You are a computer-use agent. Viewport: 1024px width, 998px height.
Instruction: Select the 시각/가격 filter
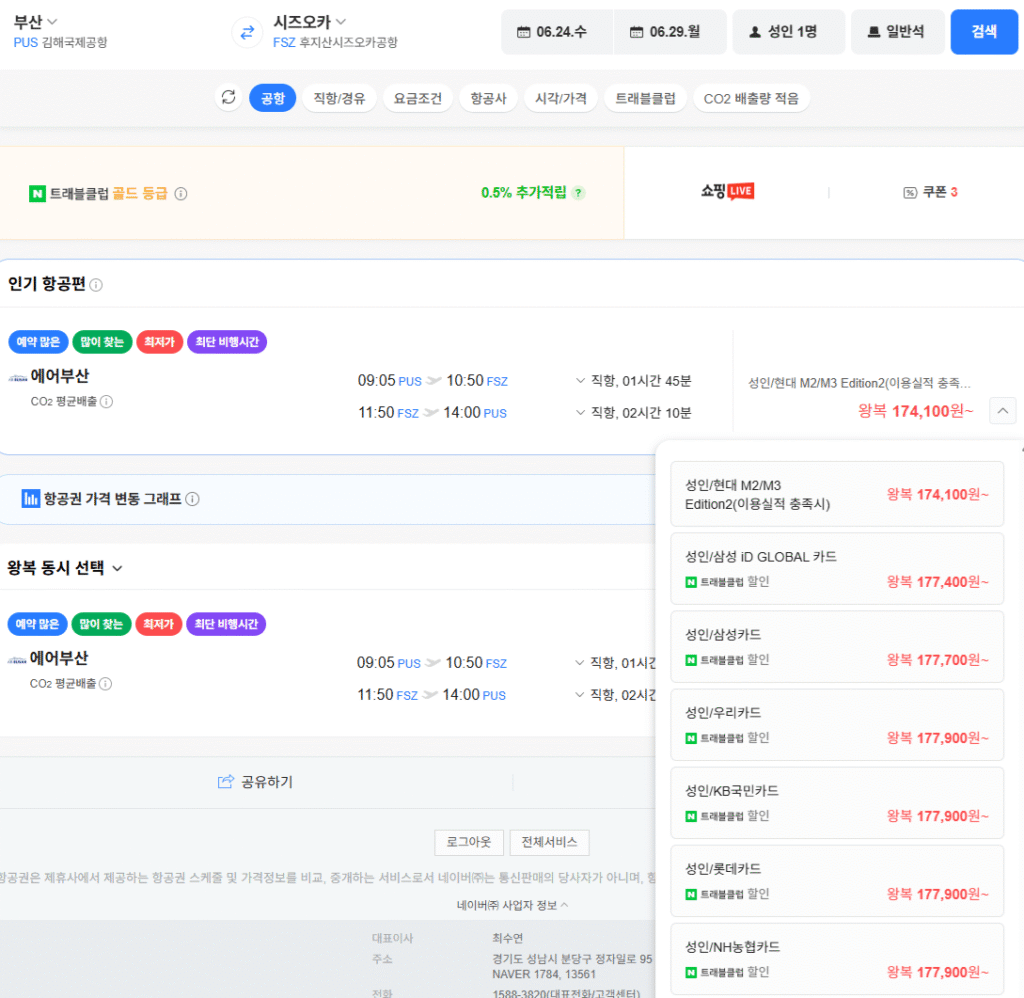click(560, 98)
